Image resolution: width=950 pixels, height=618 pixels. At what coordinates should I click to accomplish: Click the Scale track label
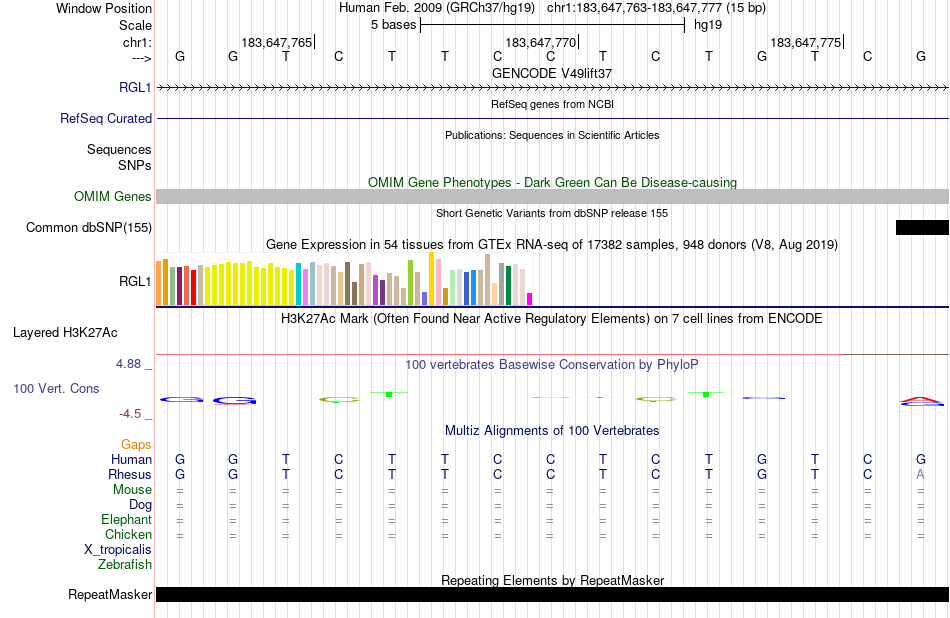(x=135, y=25)
